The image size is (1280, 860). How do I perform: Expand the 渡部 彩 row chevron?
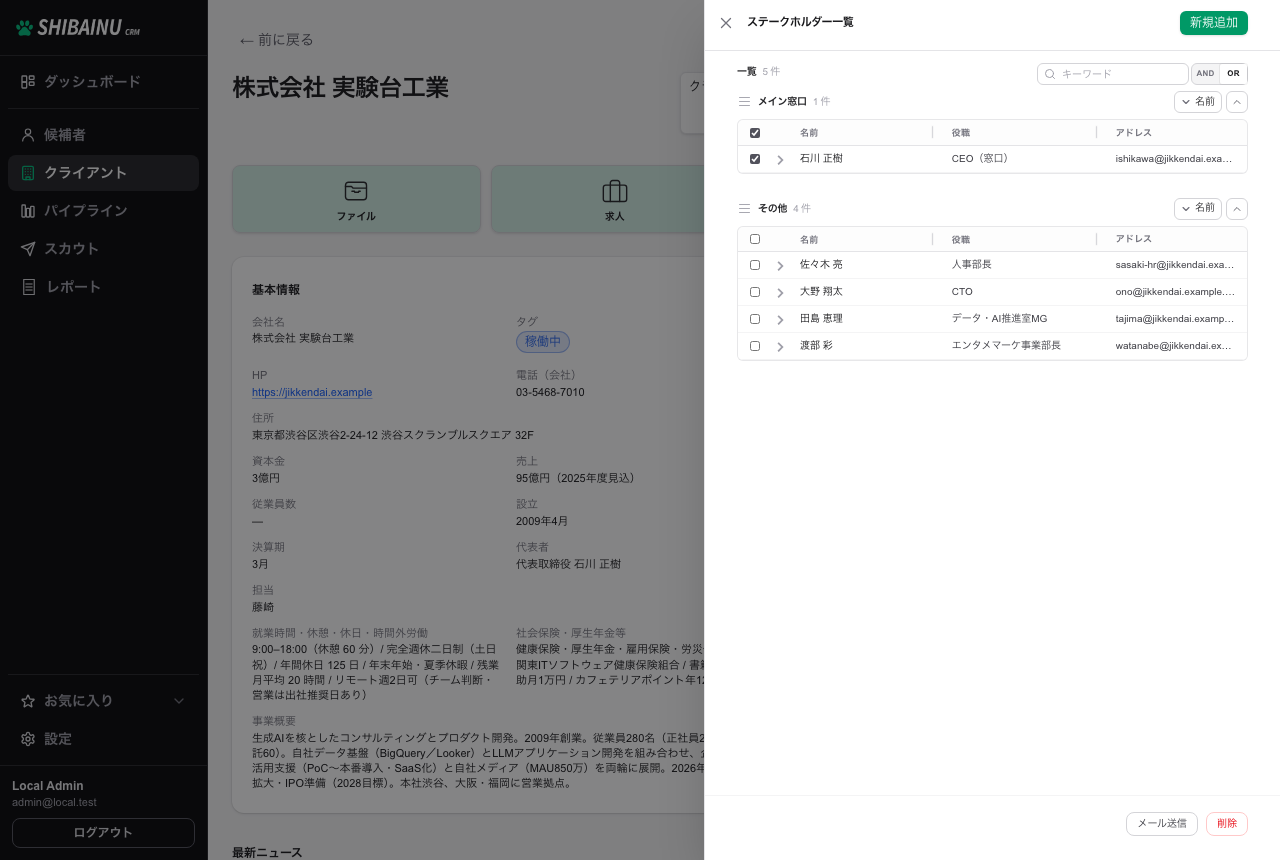[x=780, y=347]
